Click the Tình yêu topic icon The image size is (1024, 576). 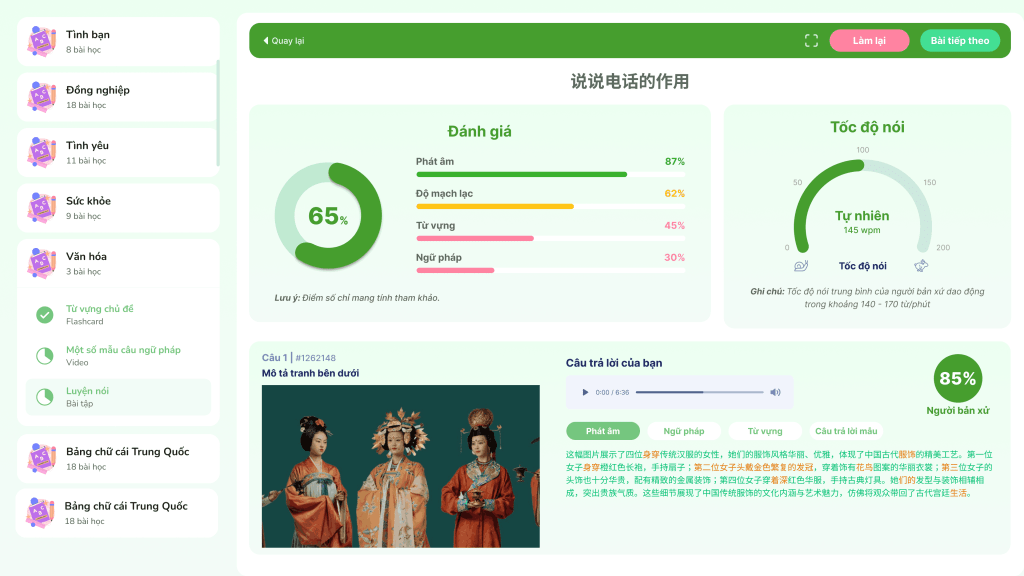tap(42, 152)
